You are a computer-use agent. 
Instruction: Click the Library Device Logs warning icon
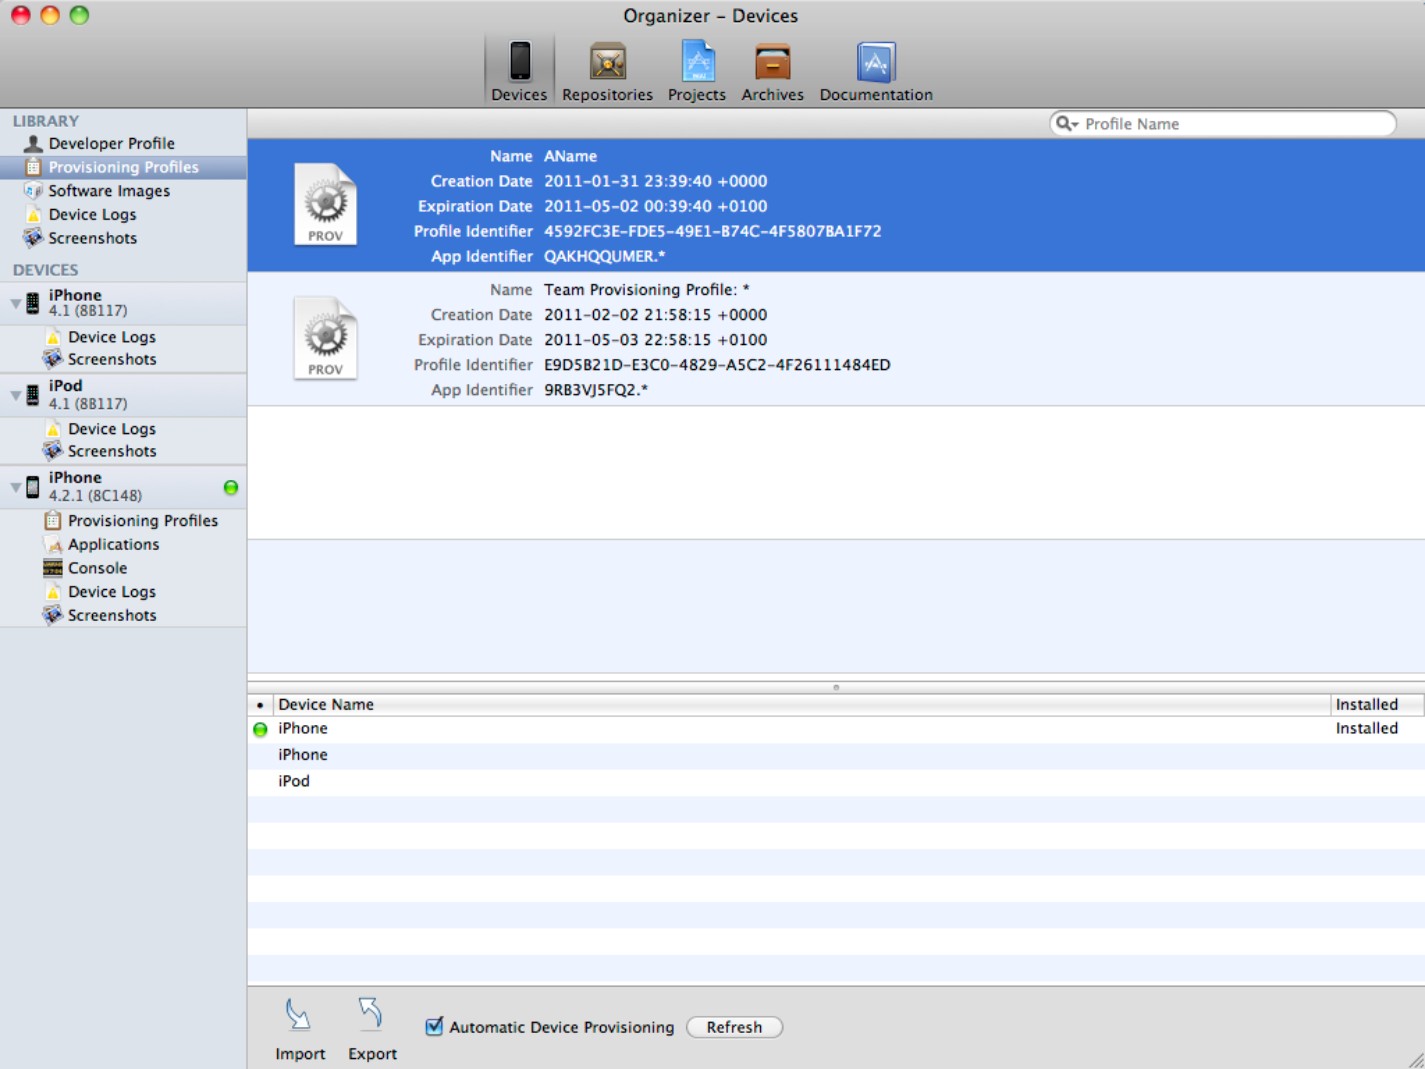point(33,215)
